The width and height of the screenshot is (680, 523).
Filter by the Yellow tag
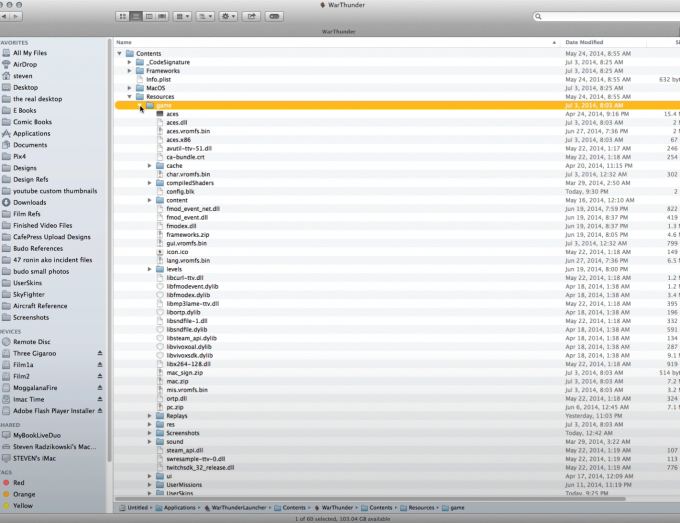[x=23, y=506]
